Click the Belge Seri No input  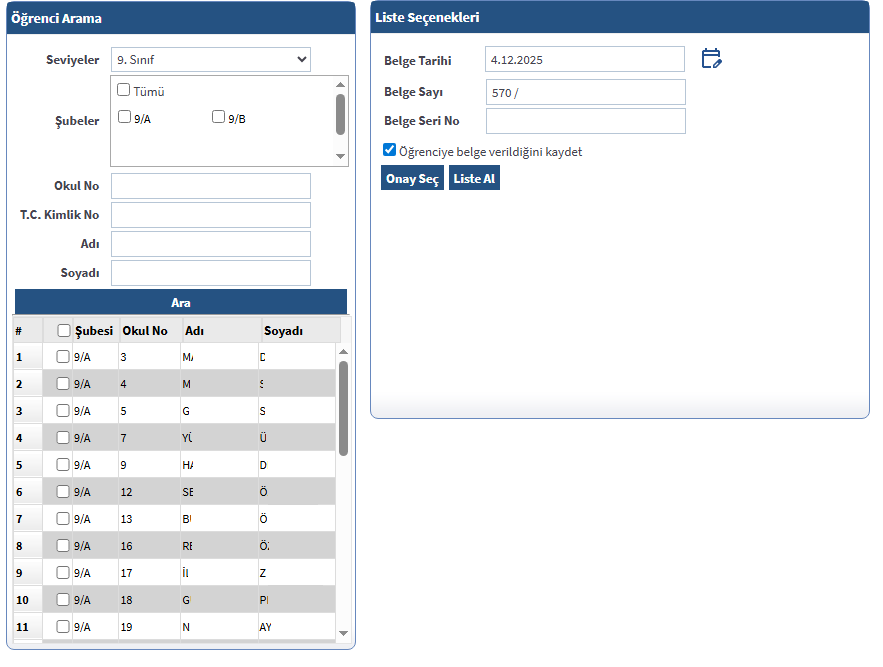tap(585, 121)
